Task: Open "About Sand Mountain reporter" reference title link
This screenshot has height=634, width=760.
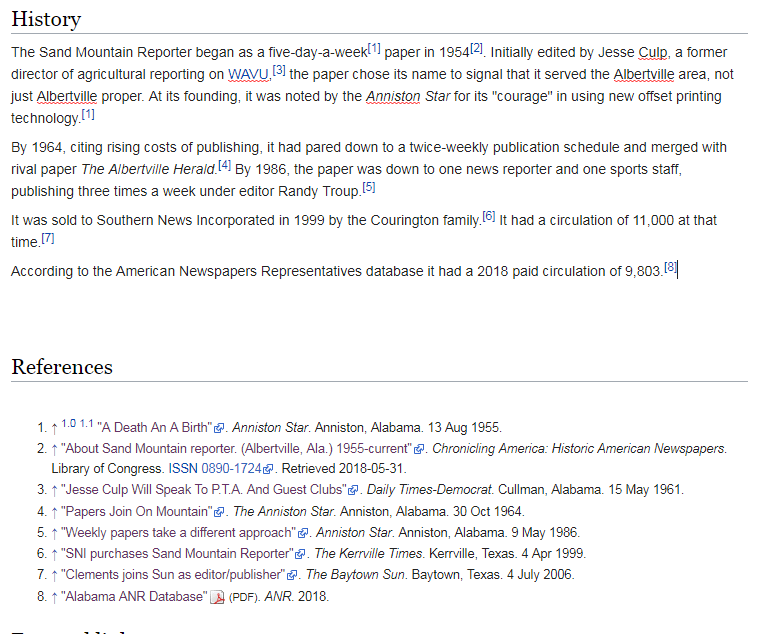Action: click(236, 448)
